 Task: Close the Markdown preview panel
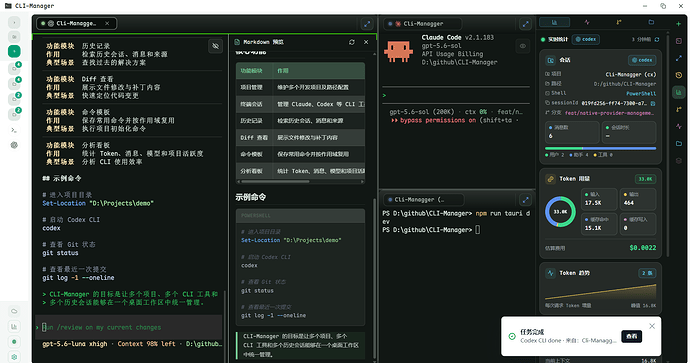(x=366, y=42)
